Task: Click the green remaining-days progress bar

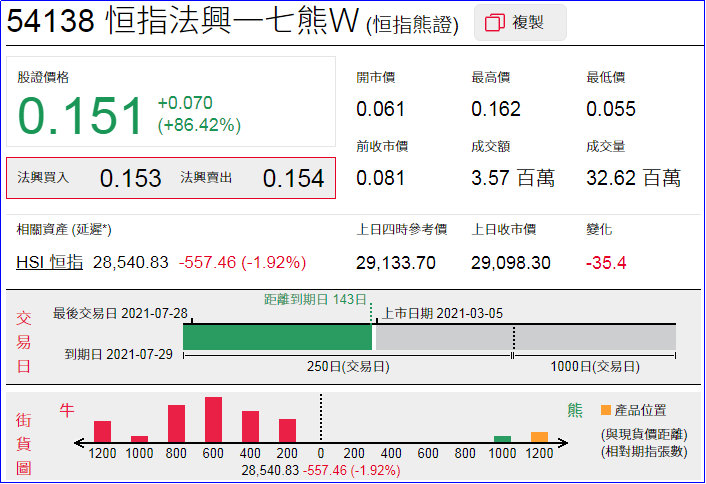Action: pyautogui.click(x=277, y=337)
